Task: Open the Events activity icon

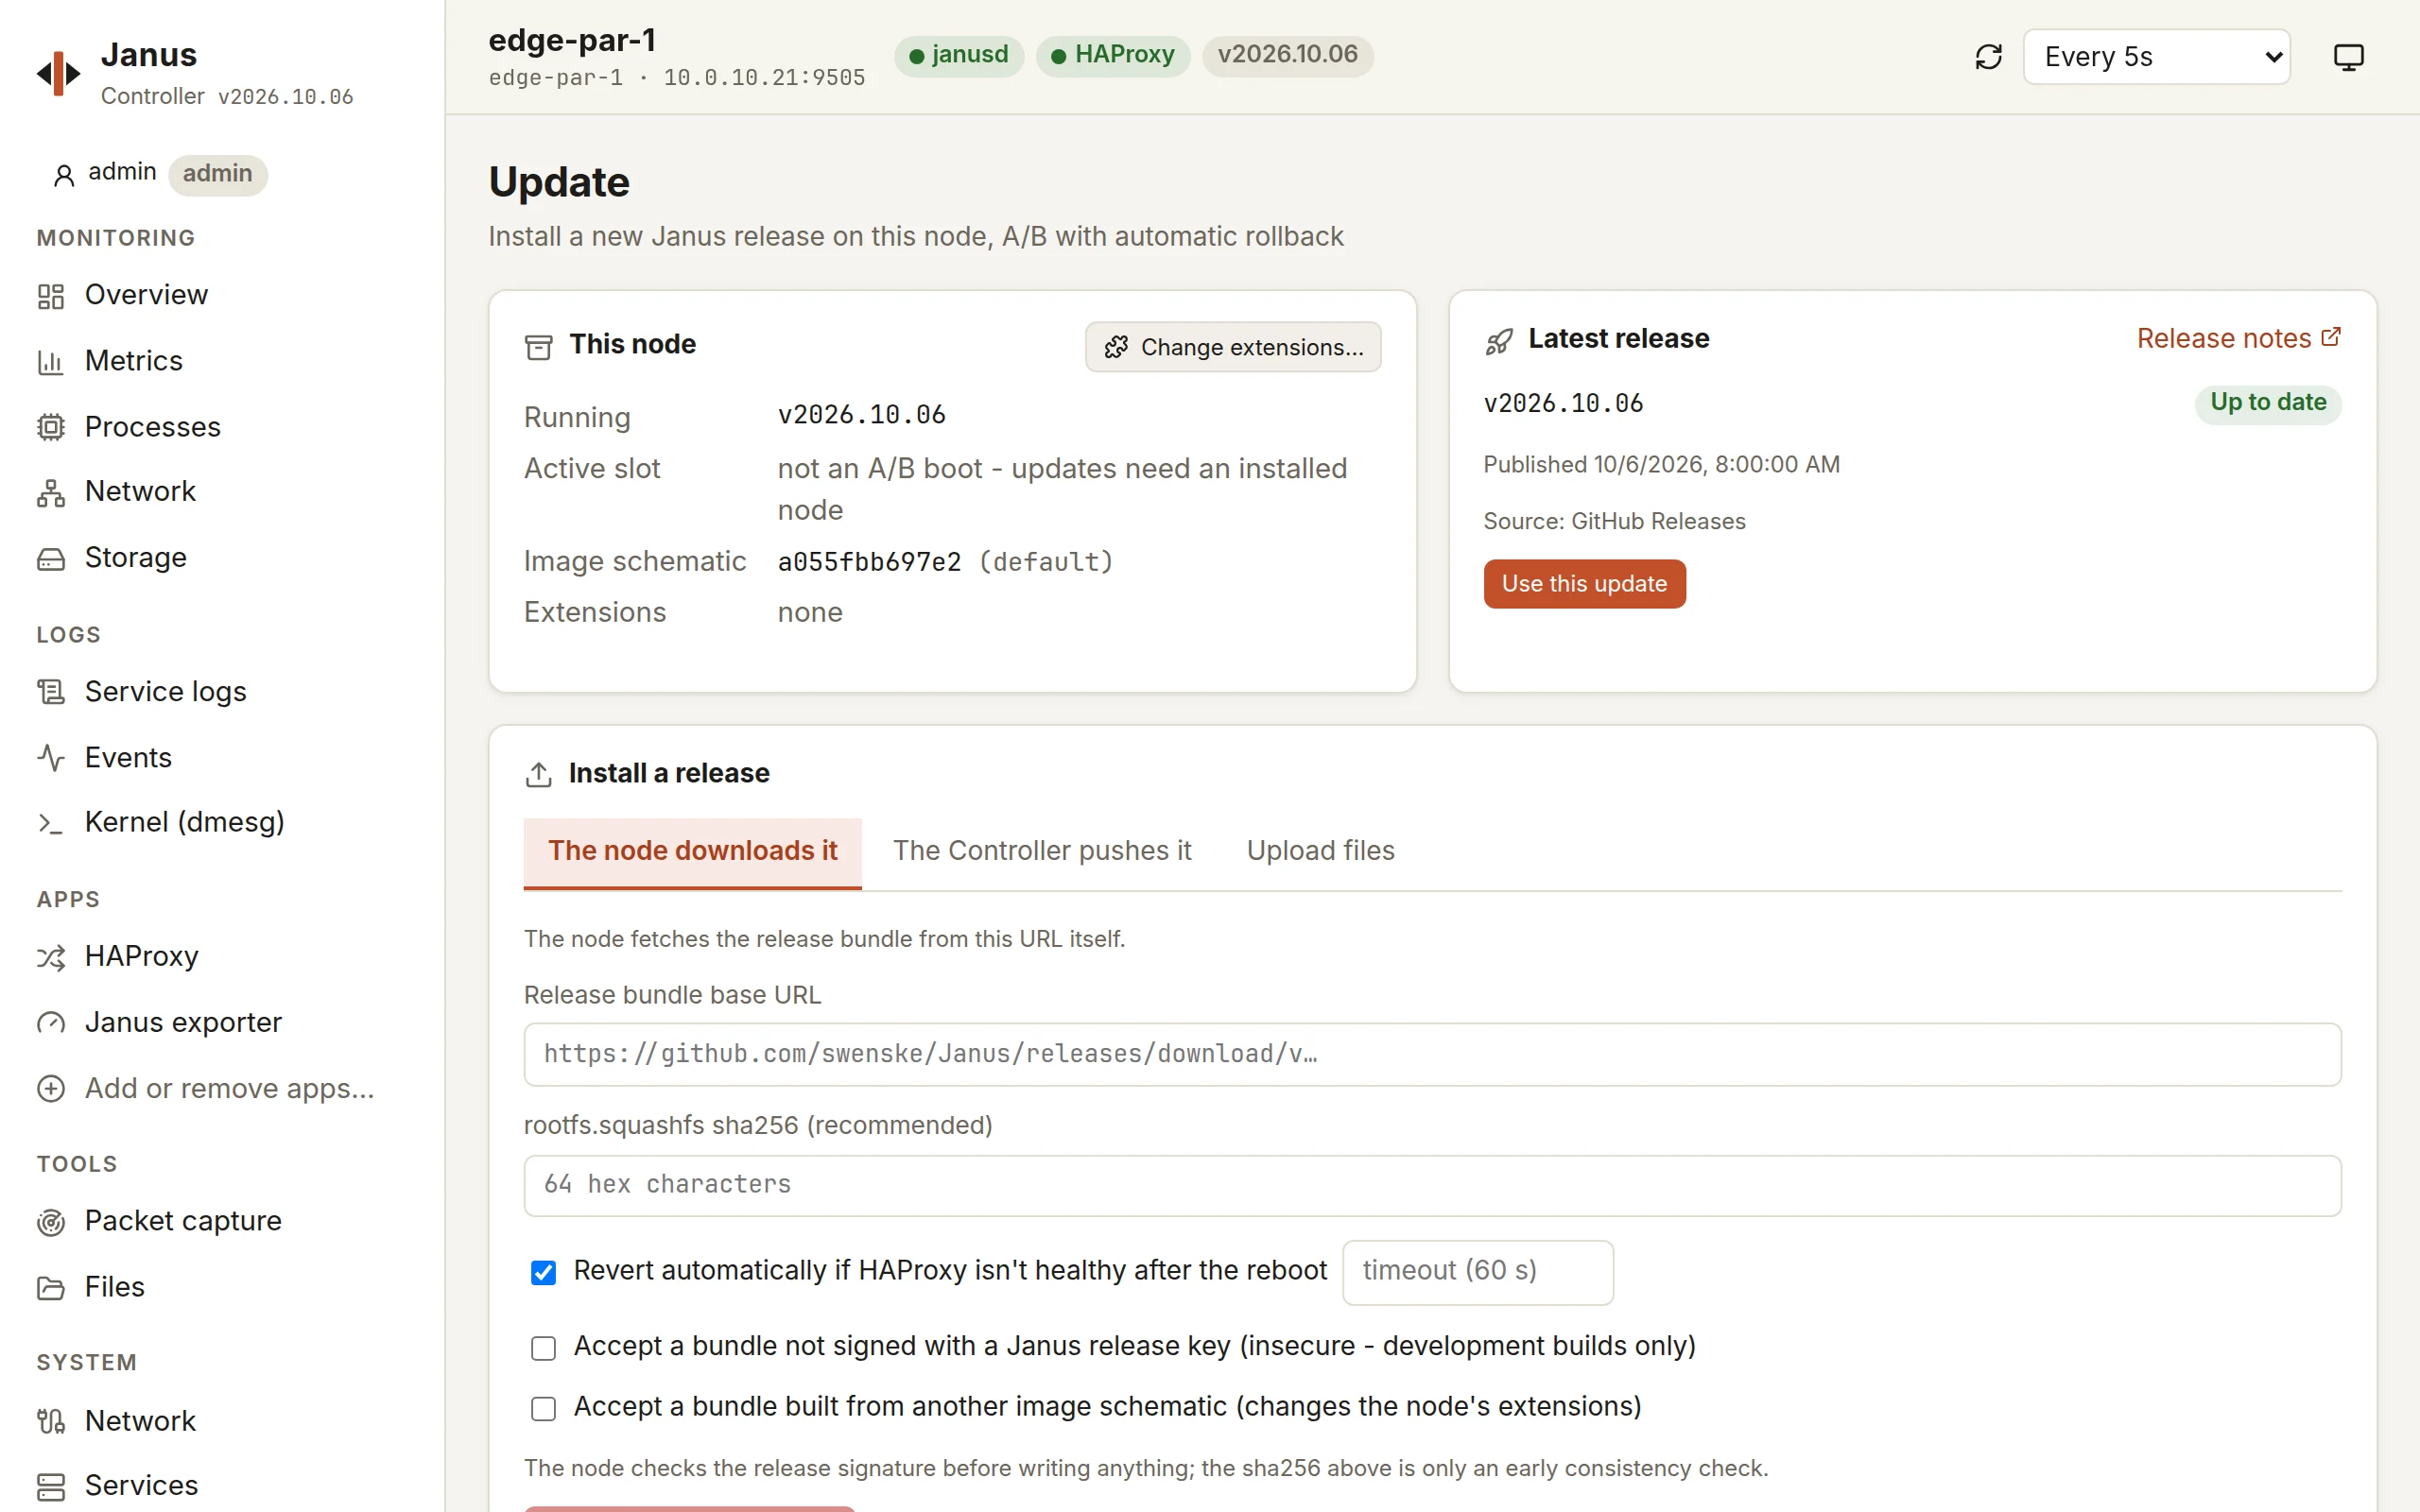Action: [51, 758]
